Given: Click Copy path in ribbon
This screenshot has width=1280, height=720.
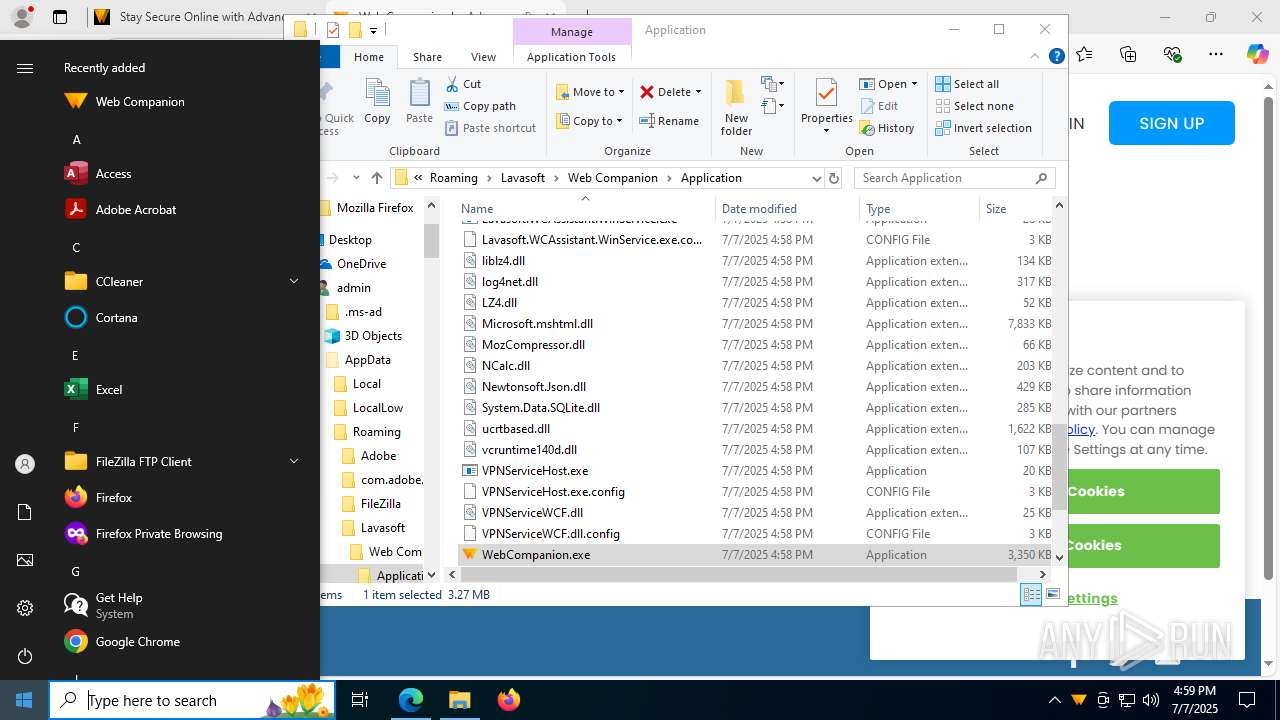Looking at the screenshot, I should pos(480,106).
